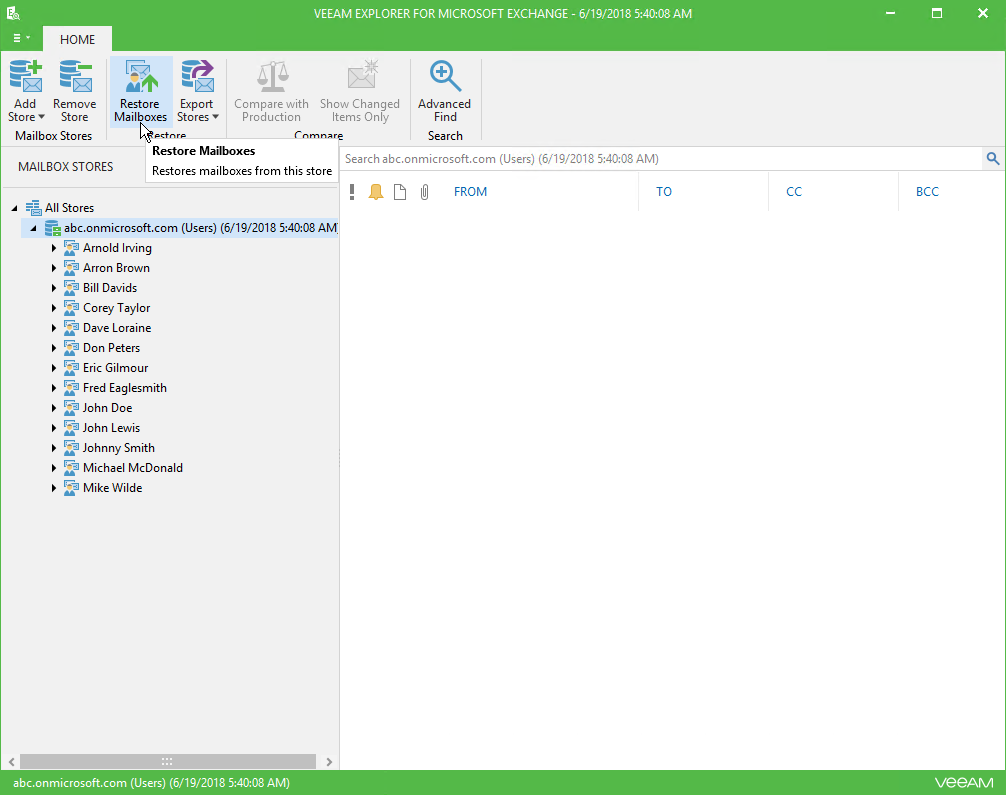Sort messages by TO column
The height and width of the screenshot is (795, 1006).
click(x=663, y=191)
